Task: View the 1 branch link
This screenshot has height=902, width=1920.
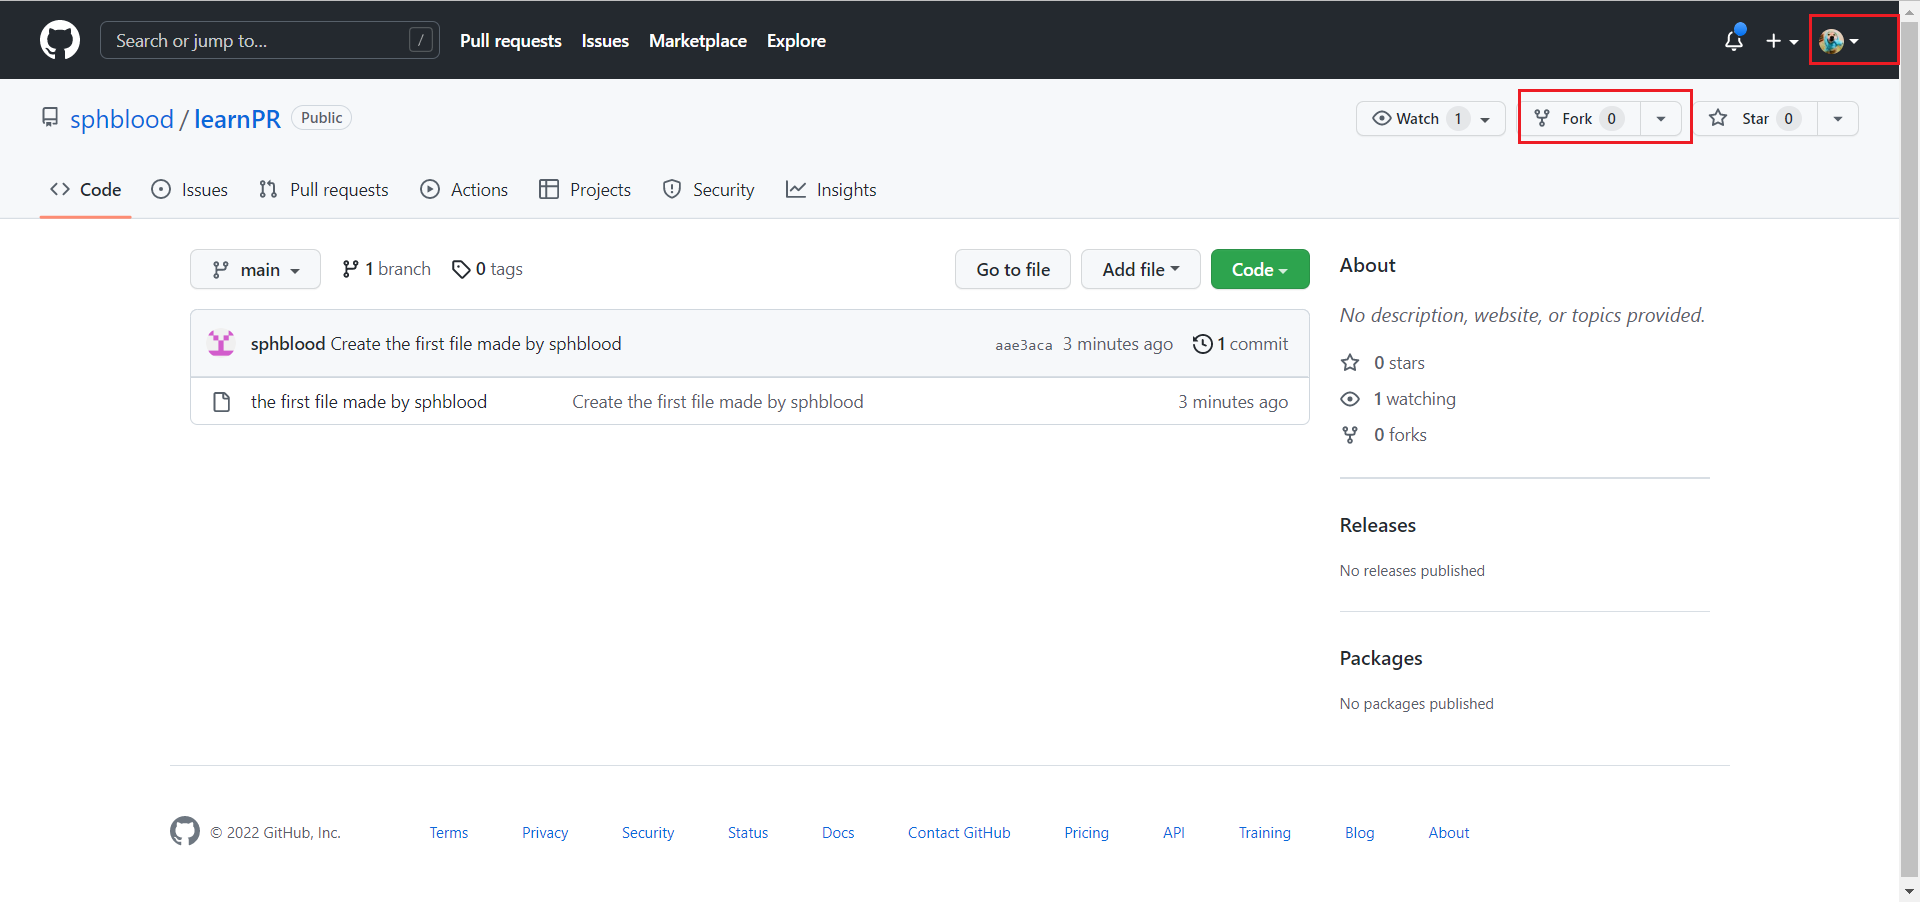Action: [386, 269]
